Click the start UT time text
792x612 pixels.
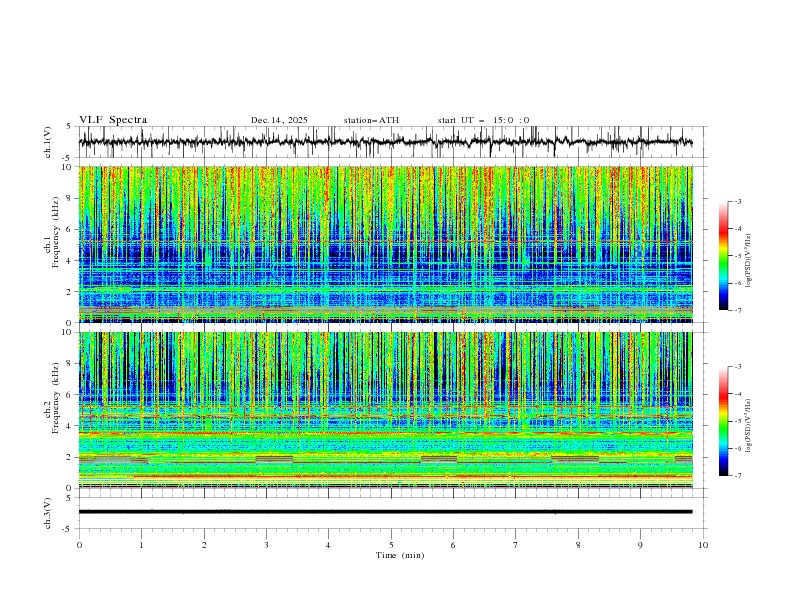click(483, 120)
